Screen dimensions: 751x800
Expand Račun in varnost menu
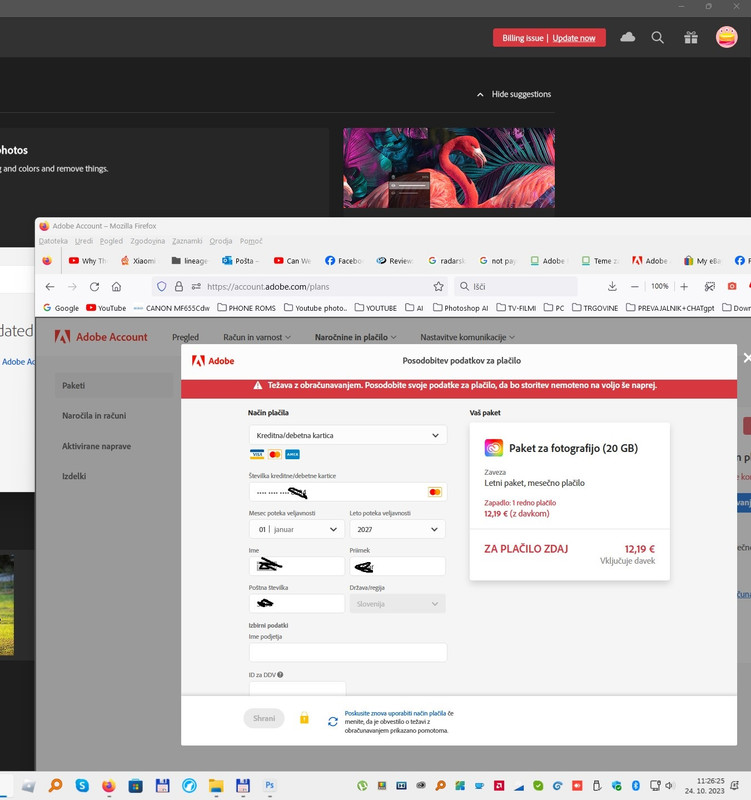(257, 337)
